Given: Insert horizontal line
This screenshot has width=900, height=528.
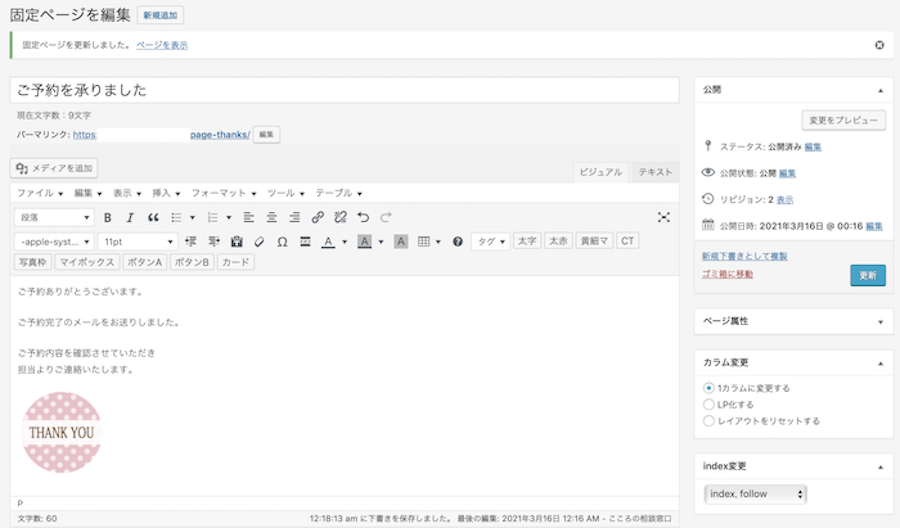Looking at the screenshot, I should [305, 242].
